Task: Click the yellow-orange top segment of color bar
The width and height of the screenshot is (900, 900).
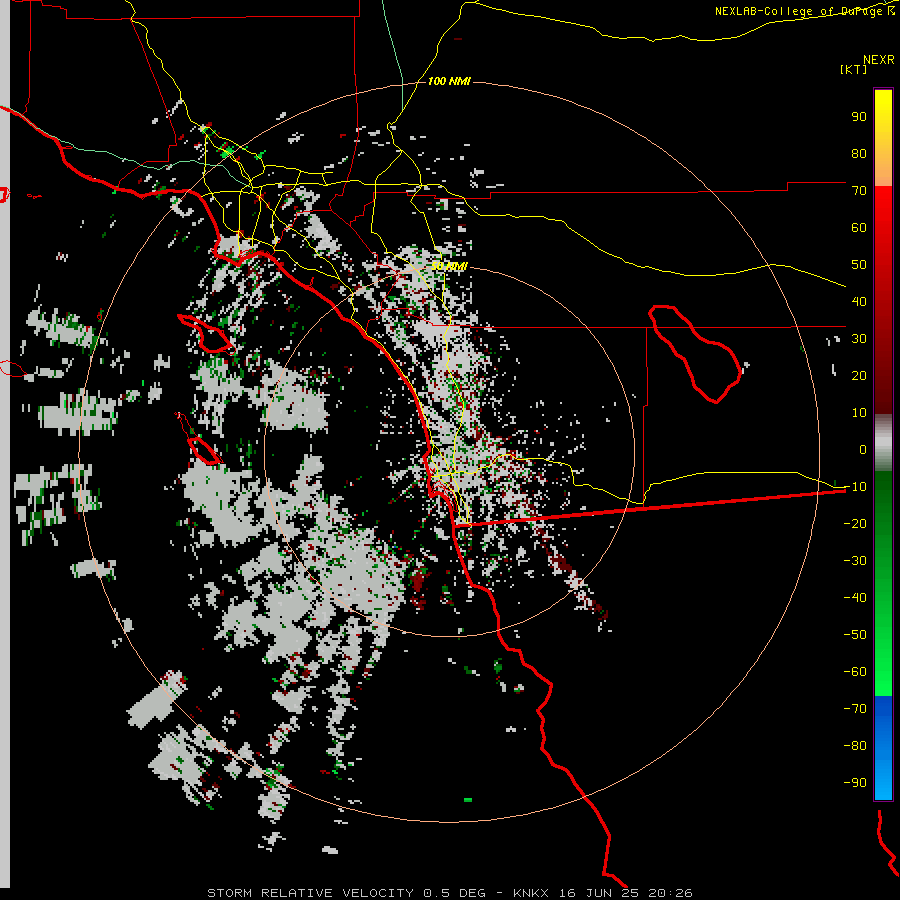Action: [x=883, y=138]
